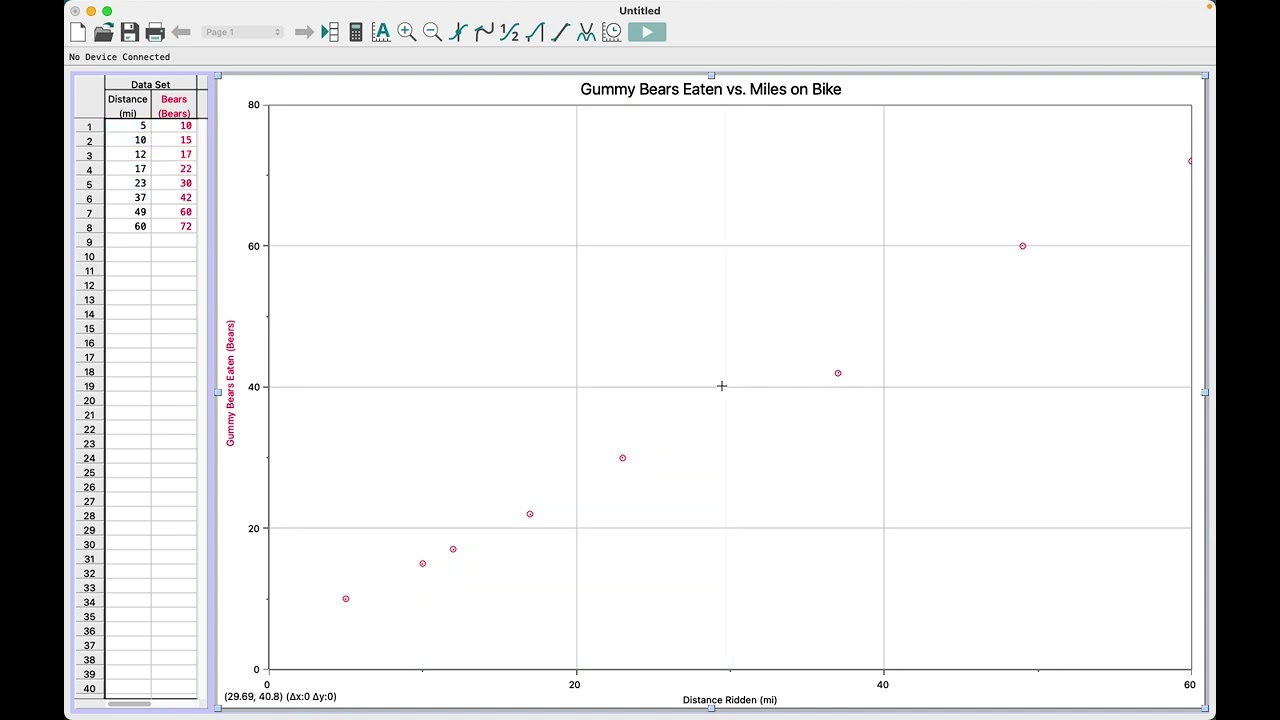The height and width of the screenshot is (720, 1280).
Task: Zoom in on the graph
Action: click(407, 33)
